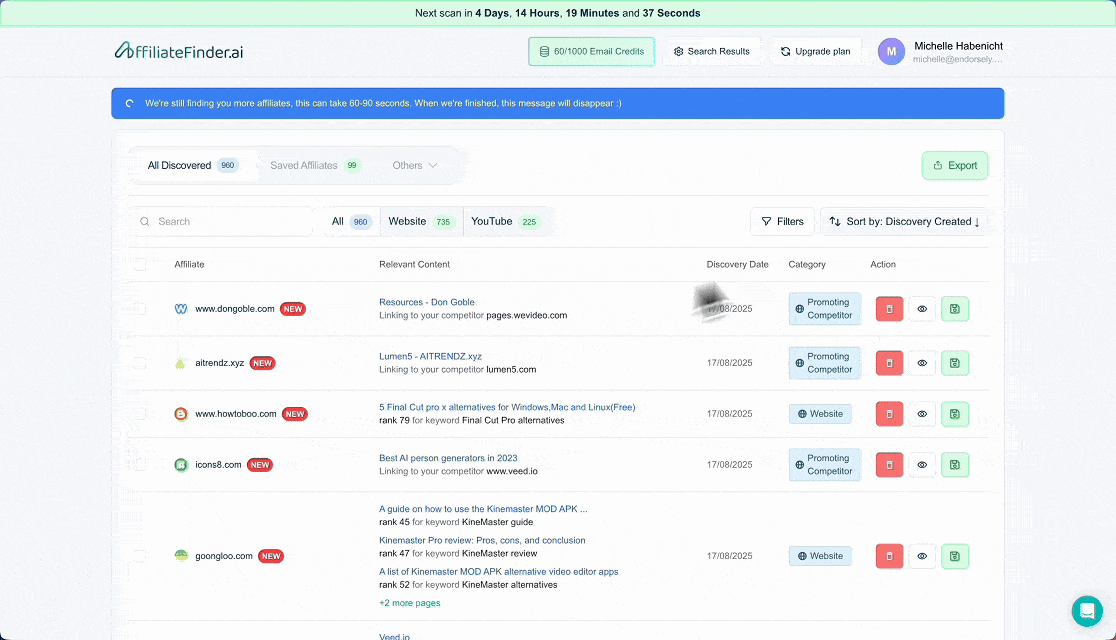Image resolution: width=1116 pixels, height=640 pixels.
Task: Open Sort by Discovery Created dropdown
Action: [x=904, y=221]
